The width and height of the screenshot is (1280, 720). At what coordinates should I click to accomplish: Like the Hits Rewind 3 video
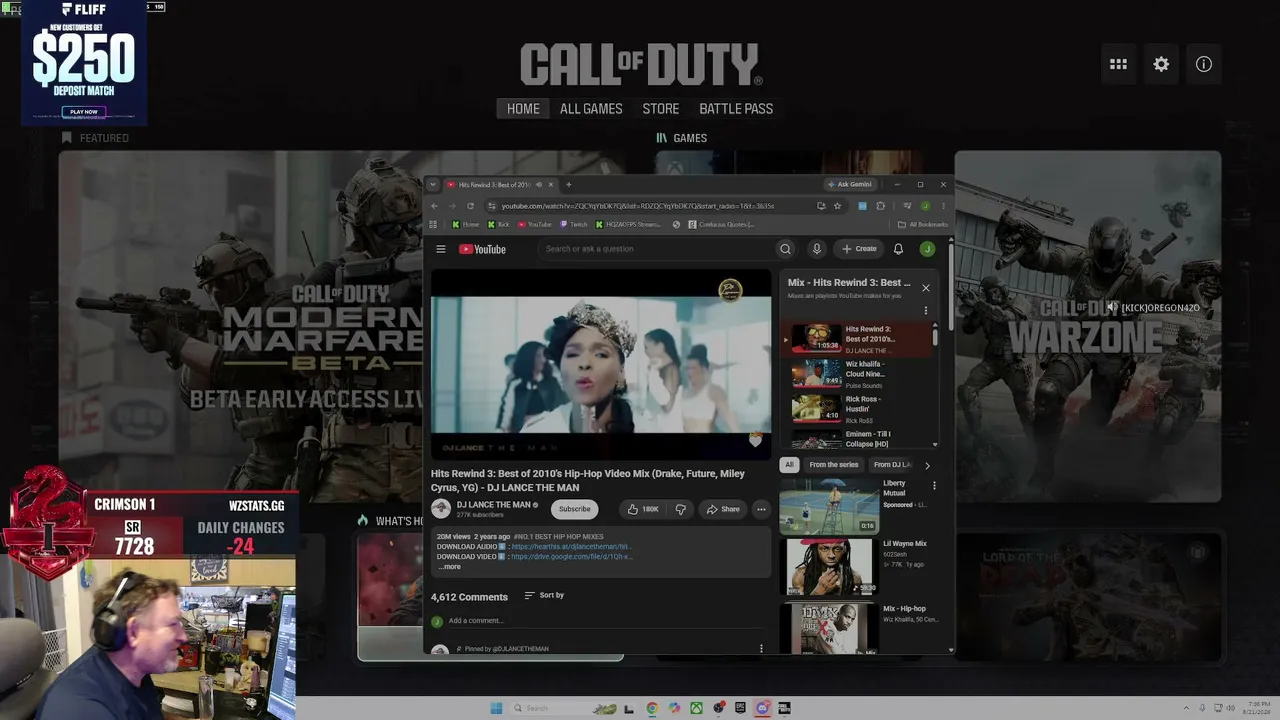(x=642, y=509)
